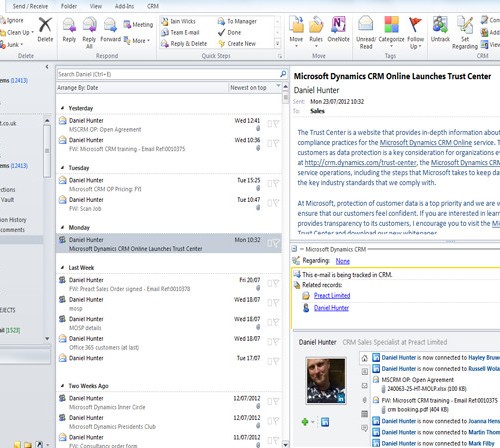Viewport: 500px width, 448px height.
Task: Flag the Office 365 customers email
Action: pos(276,342)
